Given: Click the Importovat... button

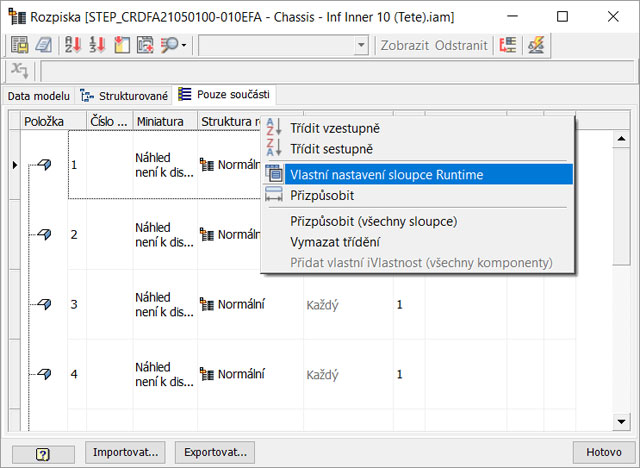Looking at the screenshot, I should point(125,452).
